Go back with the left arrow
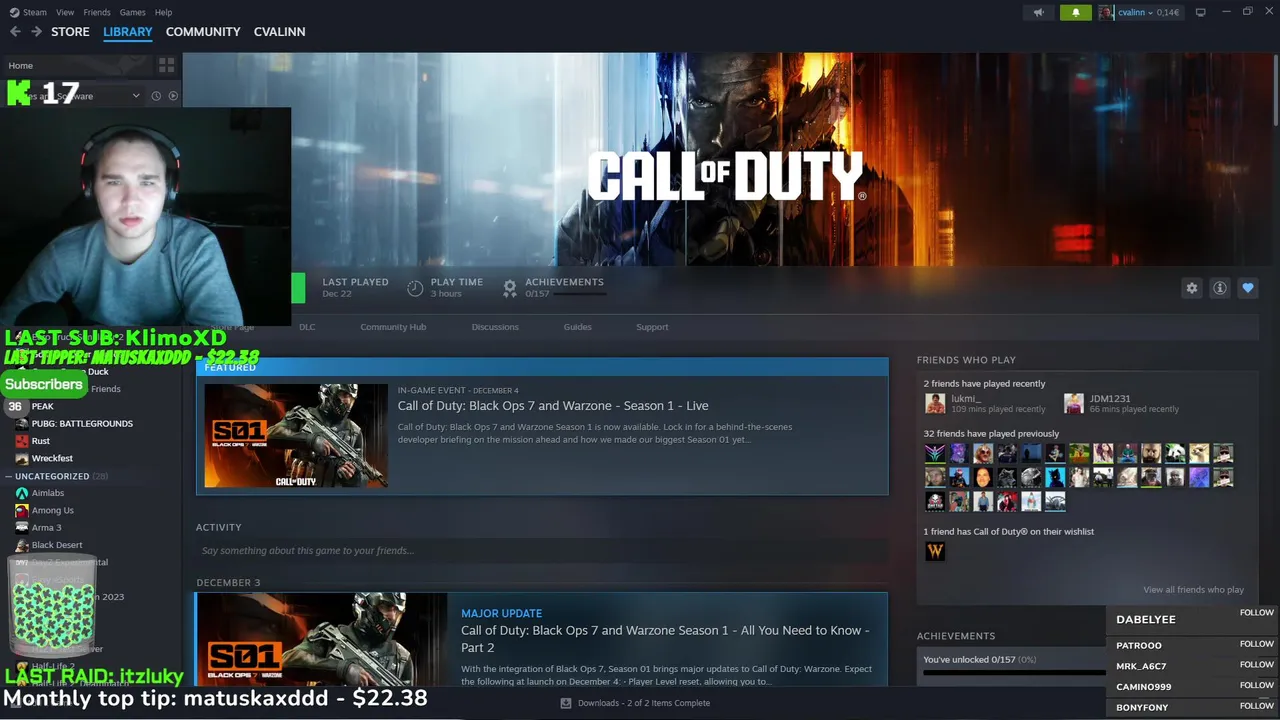The width and height of the screenshot is (1280, 720). [x=15, y=32]
